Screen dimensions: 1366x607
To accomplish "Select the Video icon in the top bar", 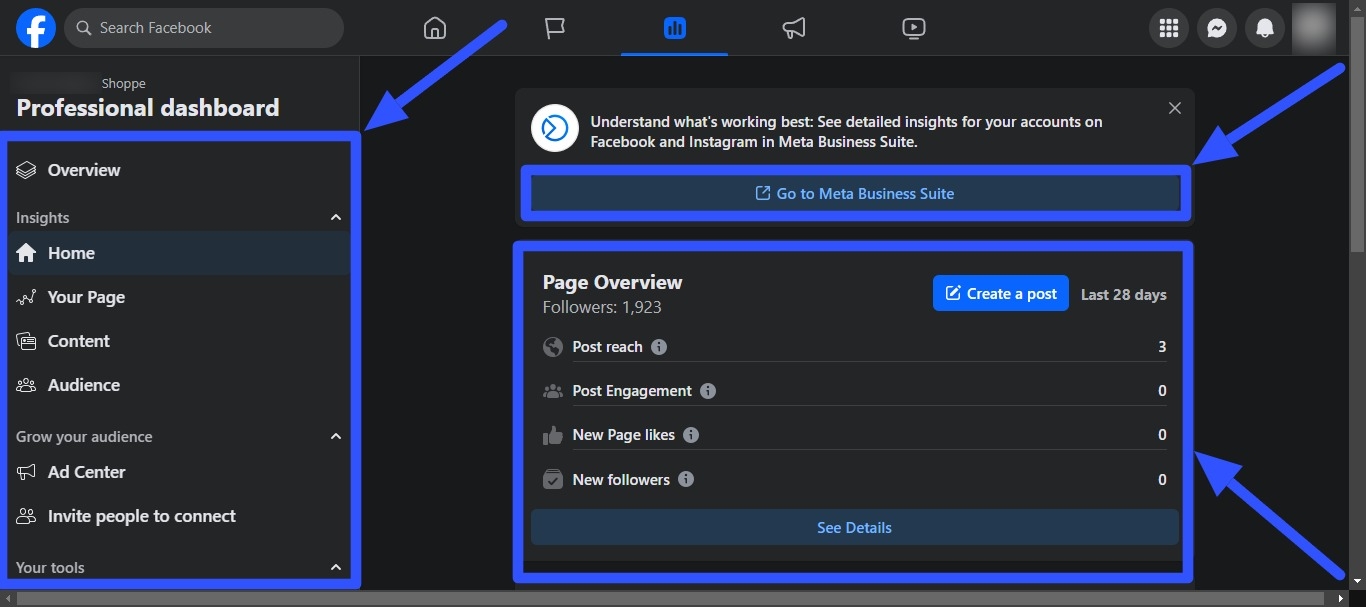I will 913,28.
